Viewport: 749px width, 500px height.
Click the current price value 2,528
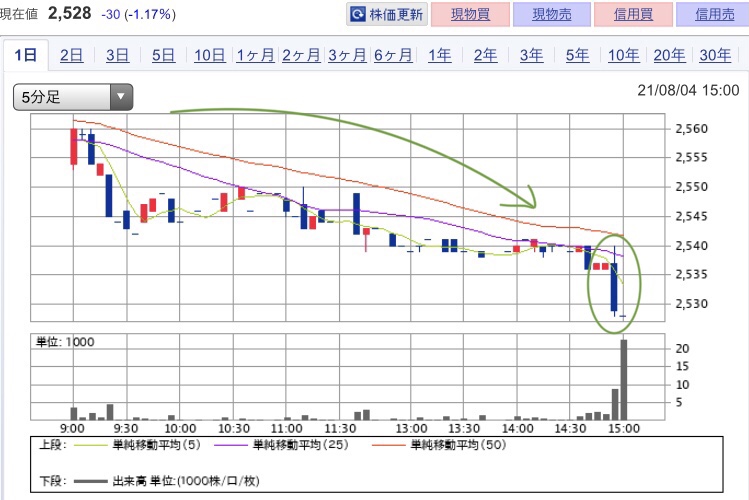69,13
